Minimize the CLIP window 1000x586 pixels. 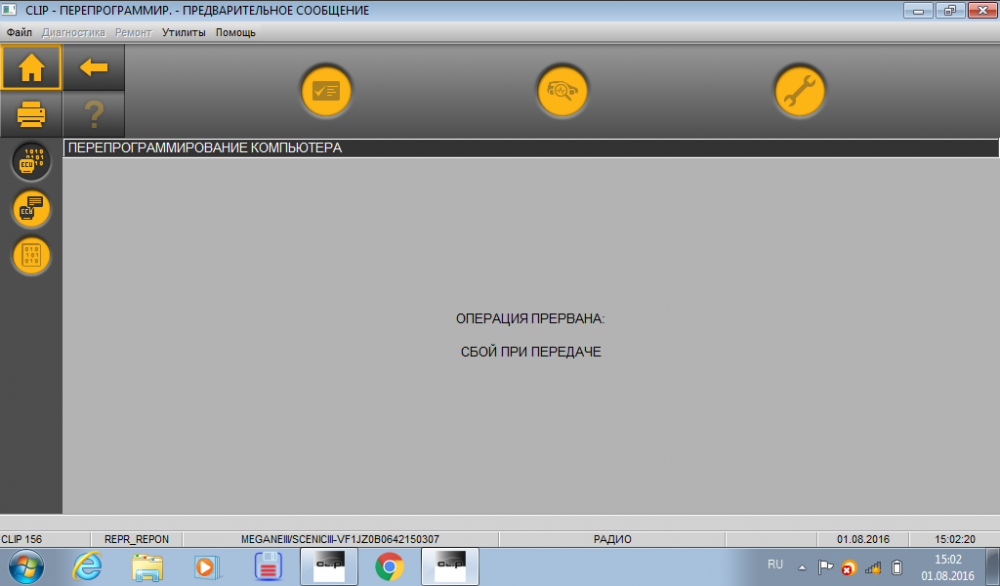(918, 11)
